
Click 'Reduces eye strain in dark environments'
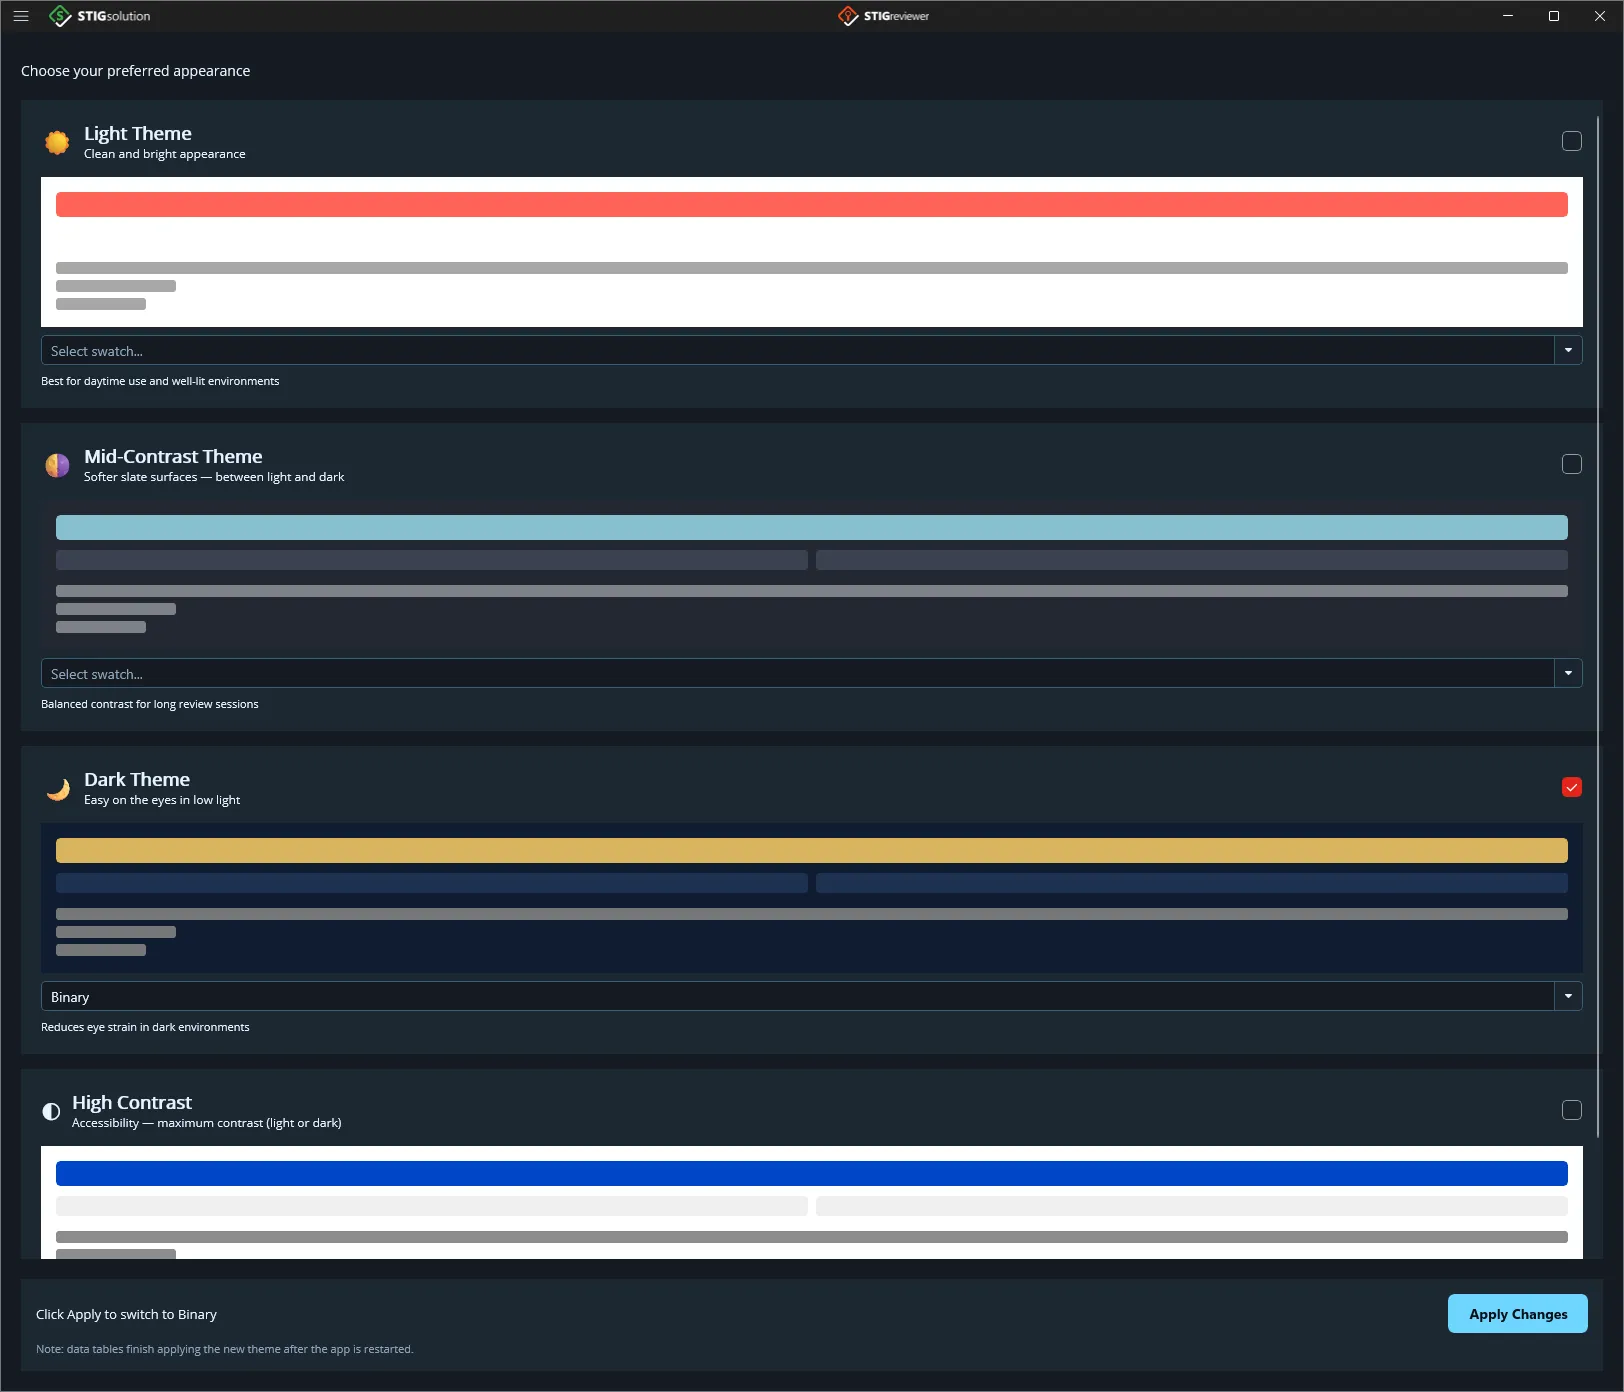click(x=145, y=1027)
